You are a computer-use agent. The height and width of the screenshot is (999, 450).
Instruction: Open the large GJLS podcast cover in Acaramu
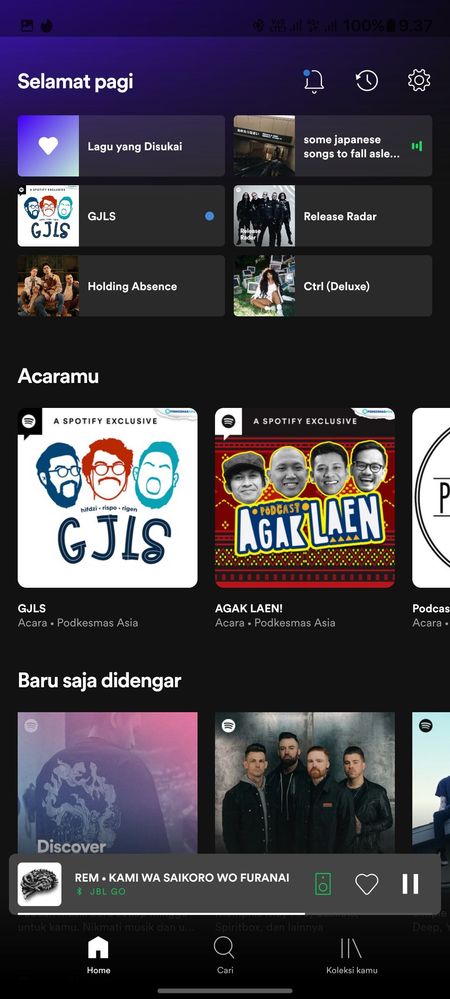point(108,498)
